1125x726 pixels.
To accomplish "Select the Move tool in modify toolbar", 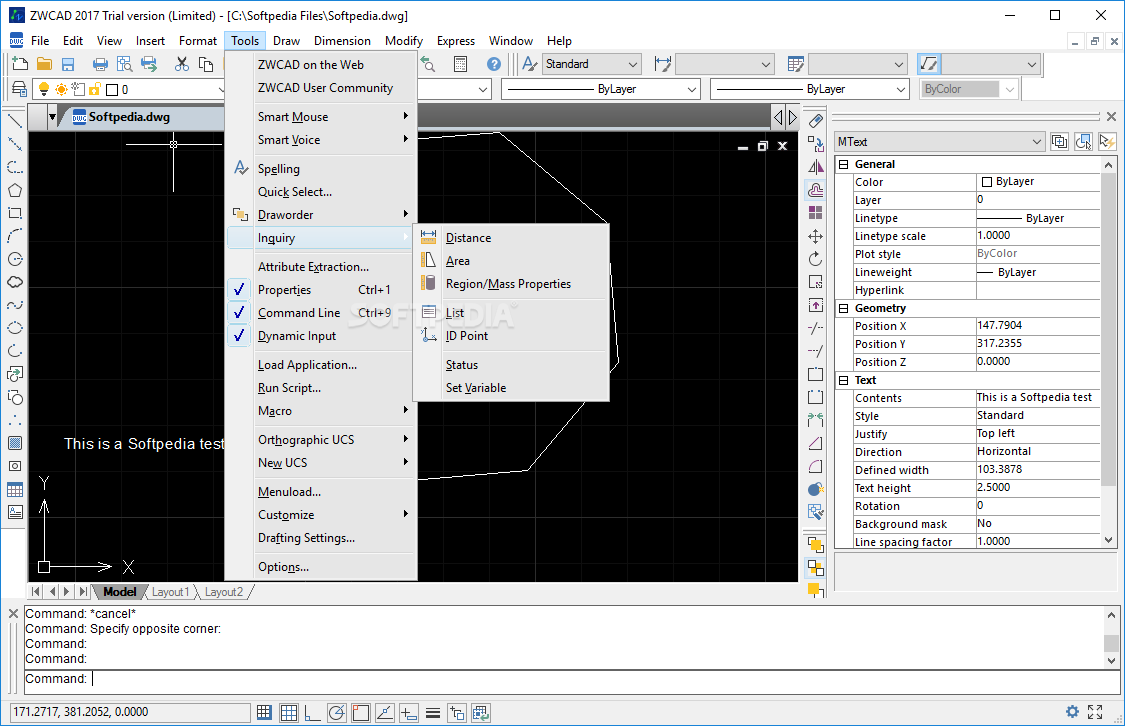I will pyautogui.click(x=816, y=236).
